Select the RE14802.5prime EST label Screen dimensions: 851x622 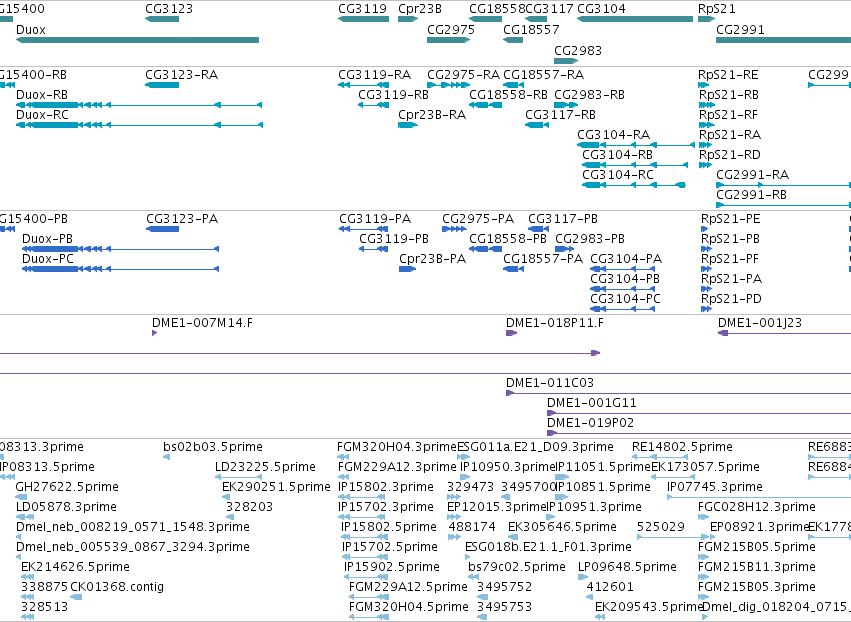682,447
